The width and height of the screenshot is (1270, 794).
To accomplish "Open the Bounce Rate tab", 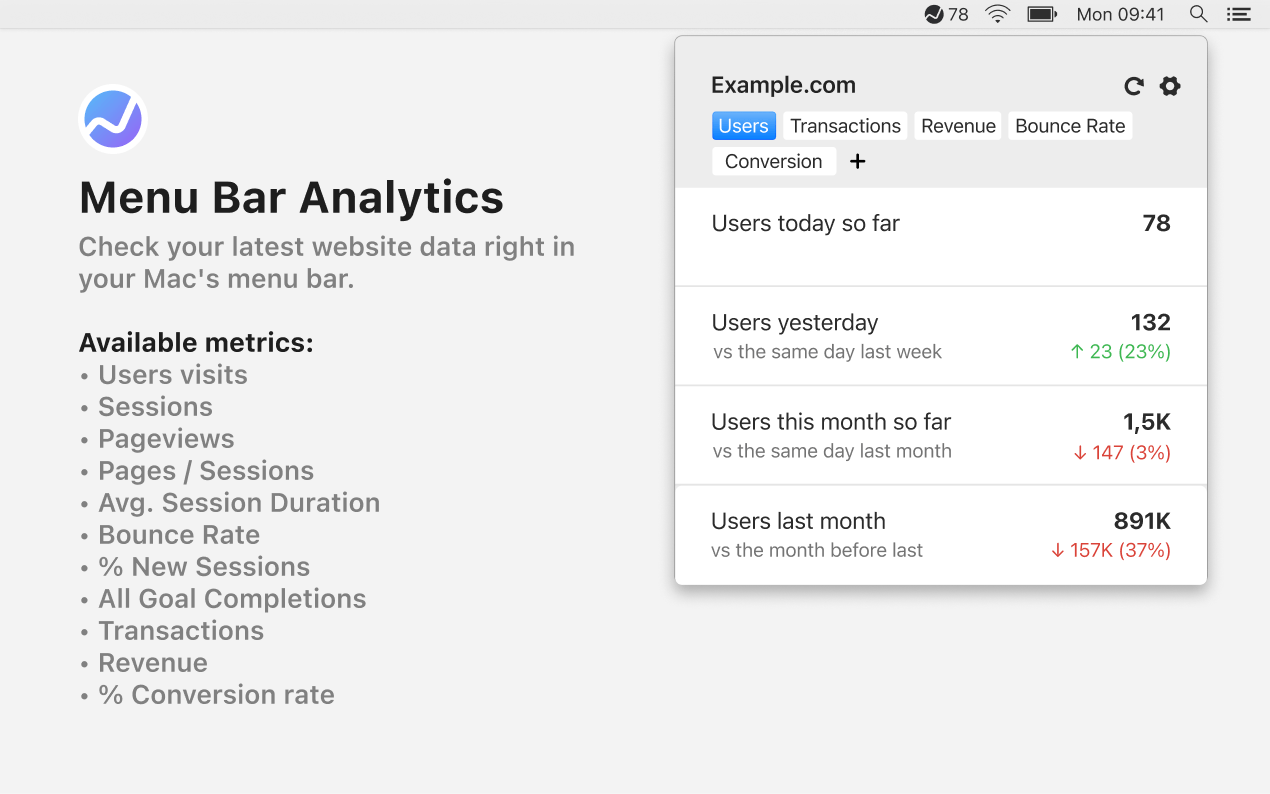I will [x=1070, y=126].
